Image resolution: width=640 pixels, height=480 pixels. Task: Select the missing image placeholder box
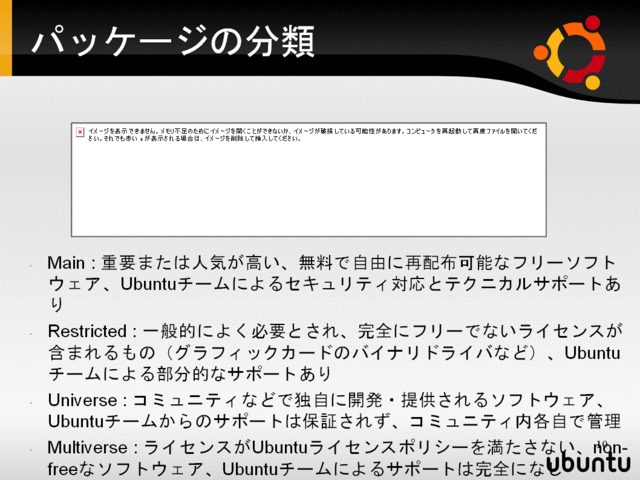click(309, 180)
